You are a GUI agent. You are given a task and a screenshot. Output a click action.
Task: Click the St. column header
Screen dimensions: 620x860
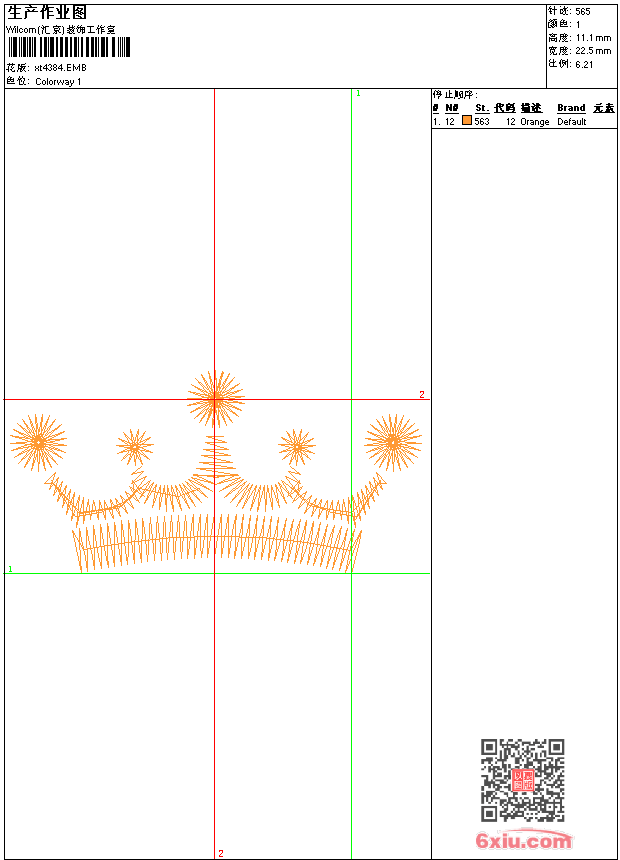pyautogui.click(x=482, y=108)
